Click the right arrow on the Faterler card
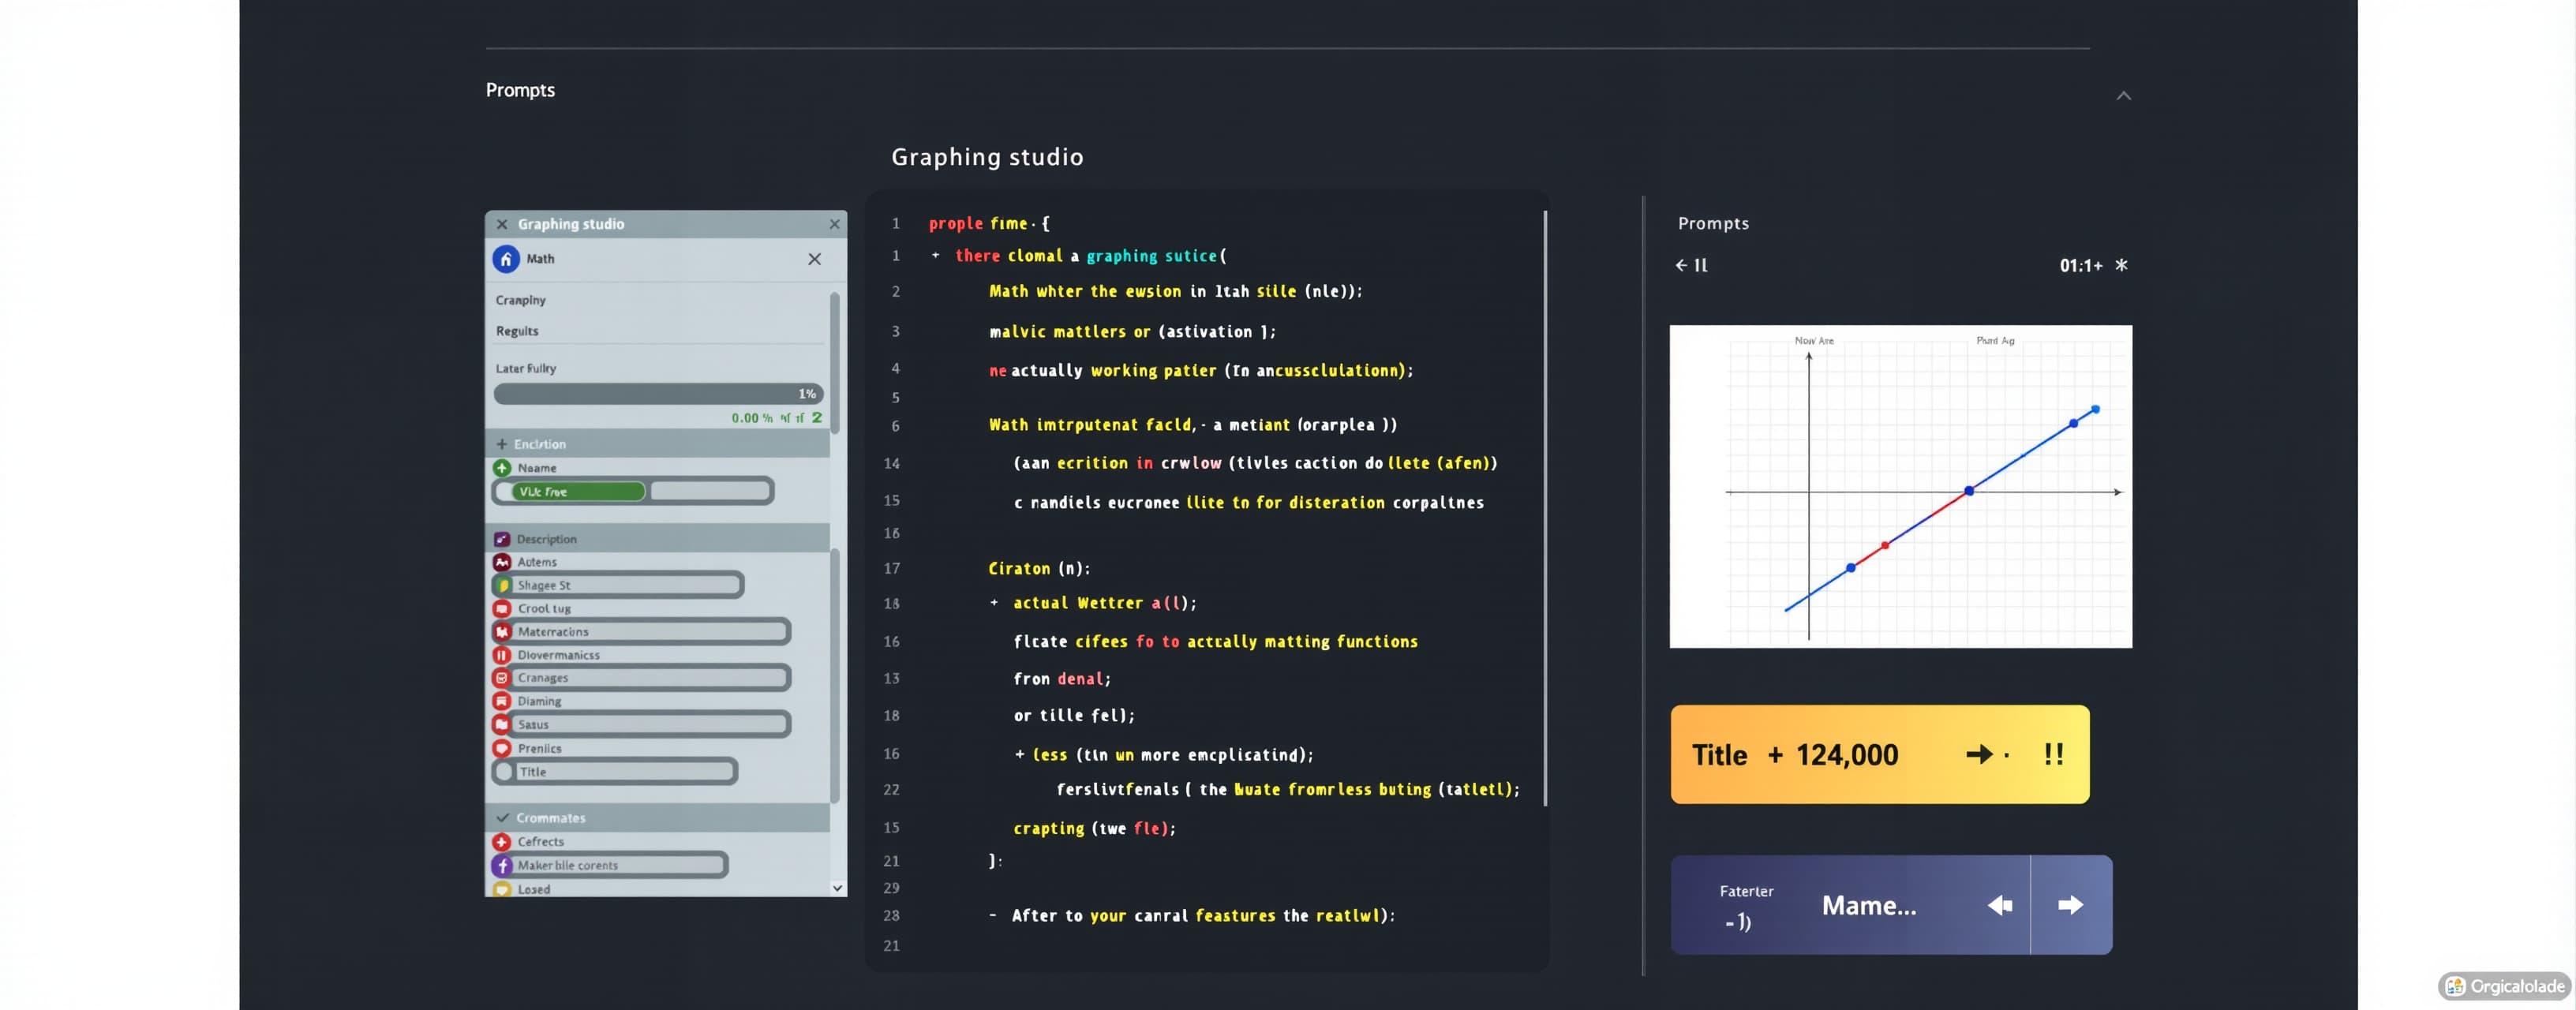This screenshot has width=2576, height=1010. coord(2071,905)
